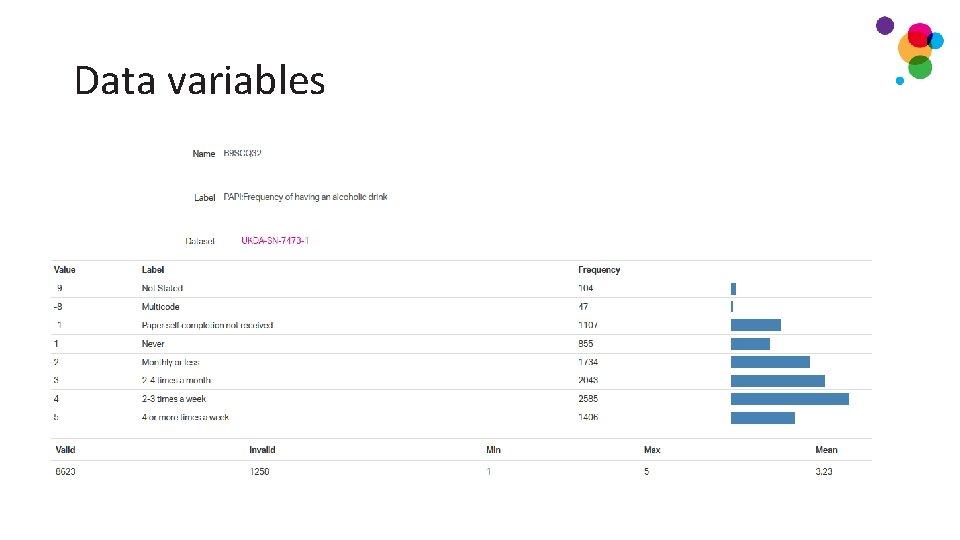Click the 'Min' summary header
This screenshot has width=960, height=540.
tap(493, 449)
